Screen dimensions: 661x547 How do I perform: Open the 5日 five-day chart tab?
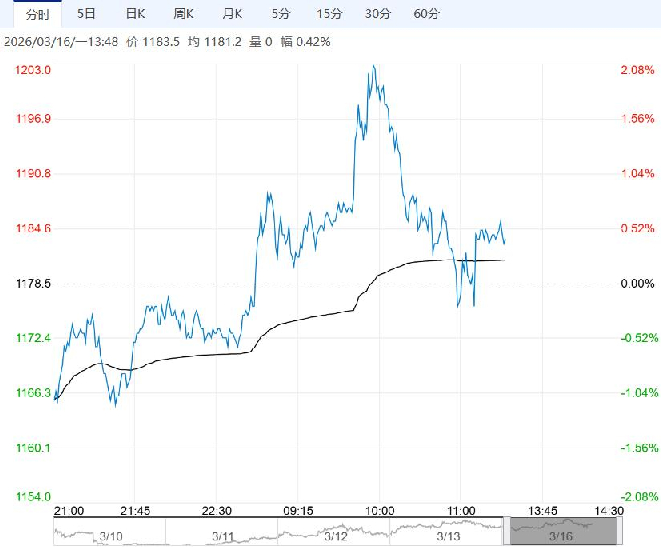coord(87,14)
